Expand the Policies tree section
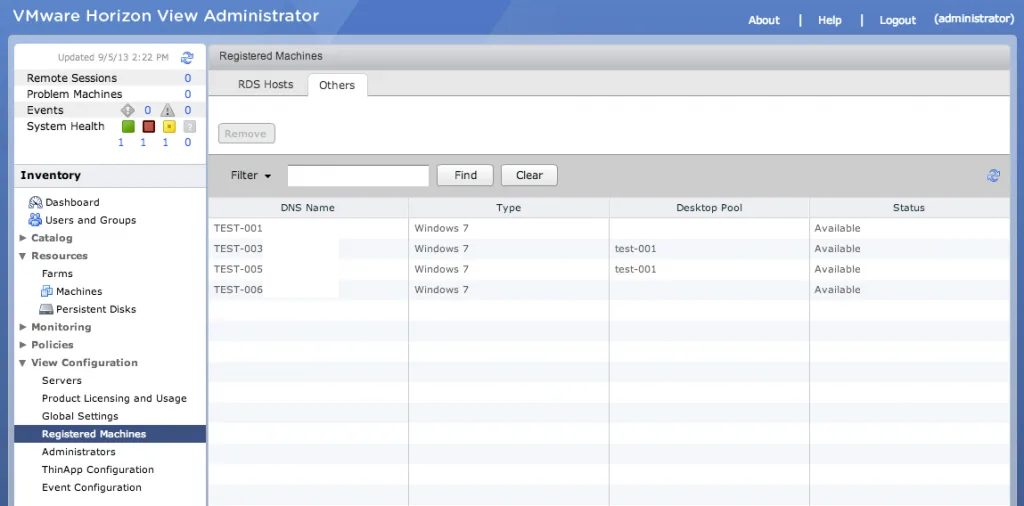Viewport: 1024px width, 506px height. coord(24,345)
